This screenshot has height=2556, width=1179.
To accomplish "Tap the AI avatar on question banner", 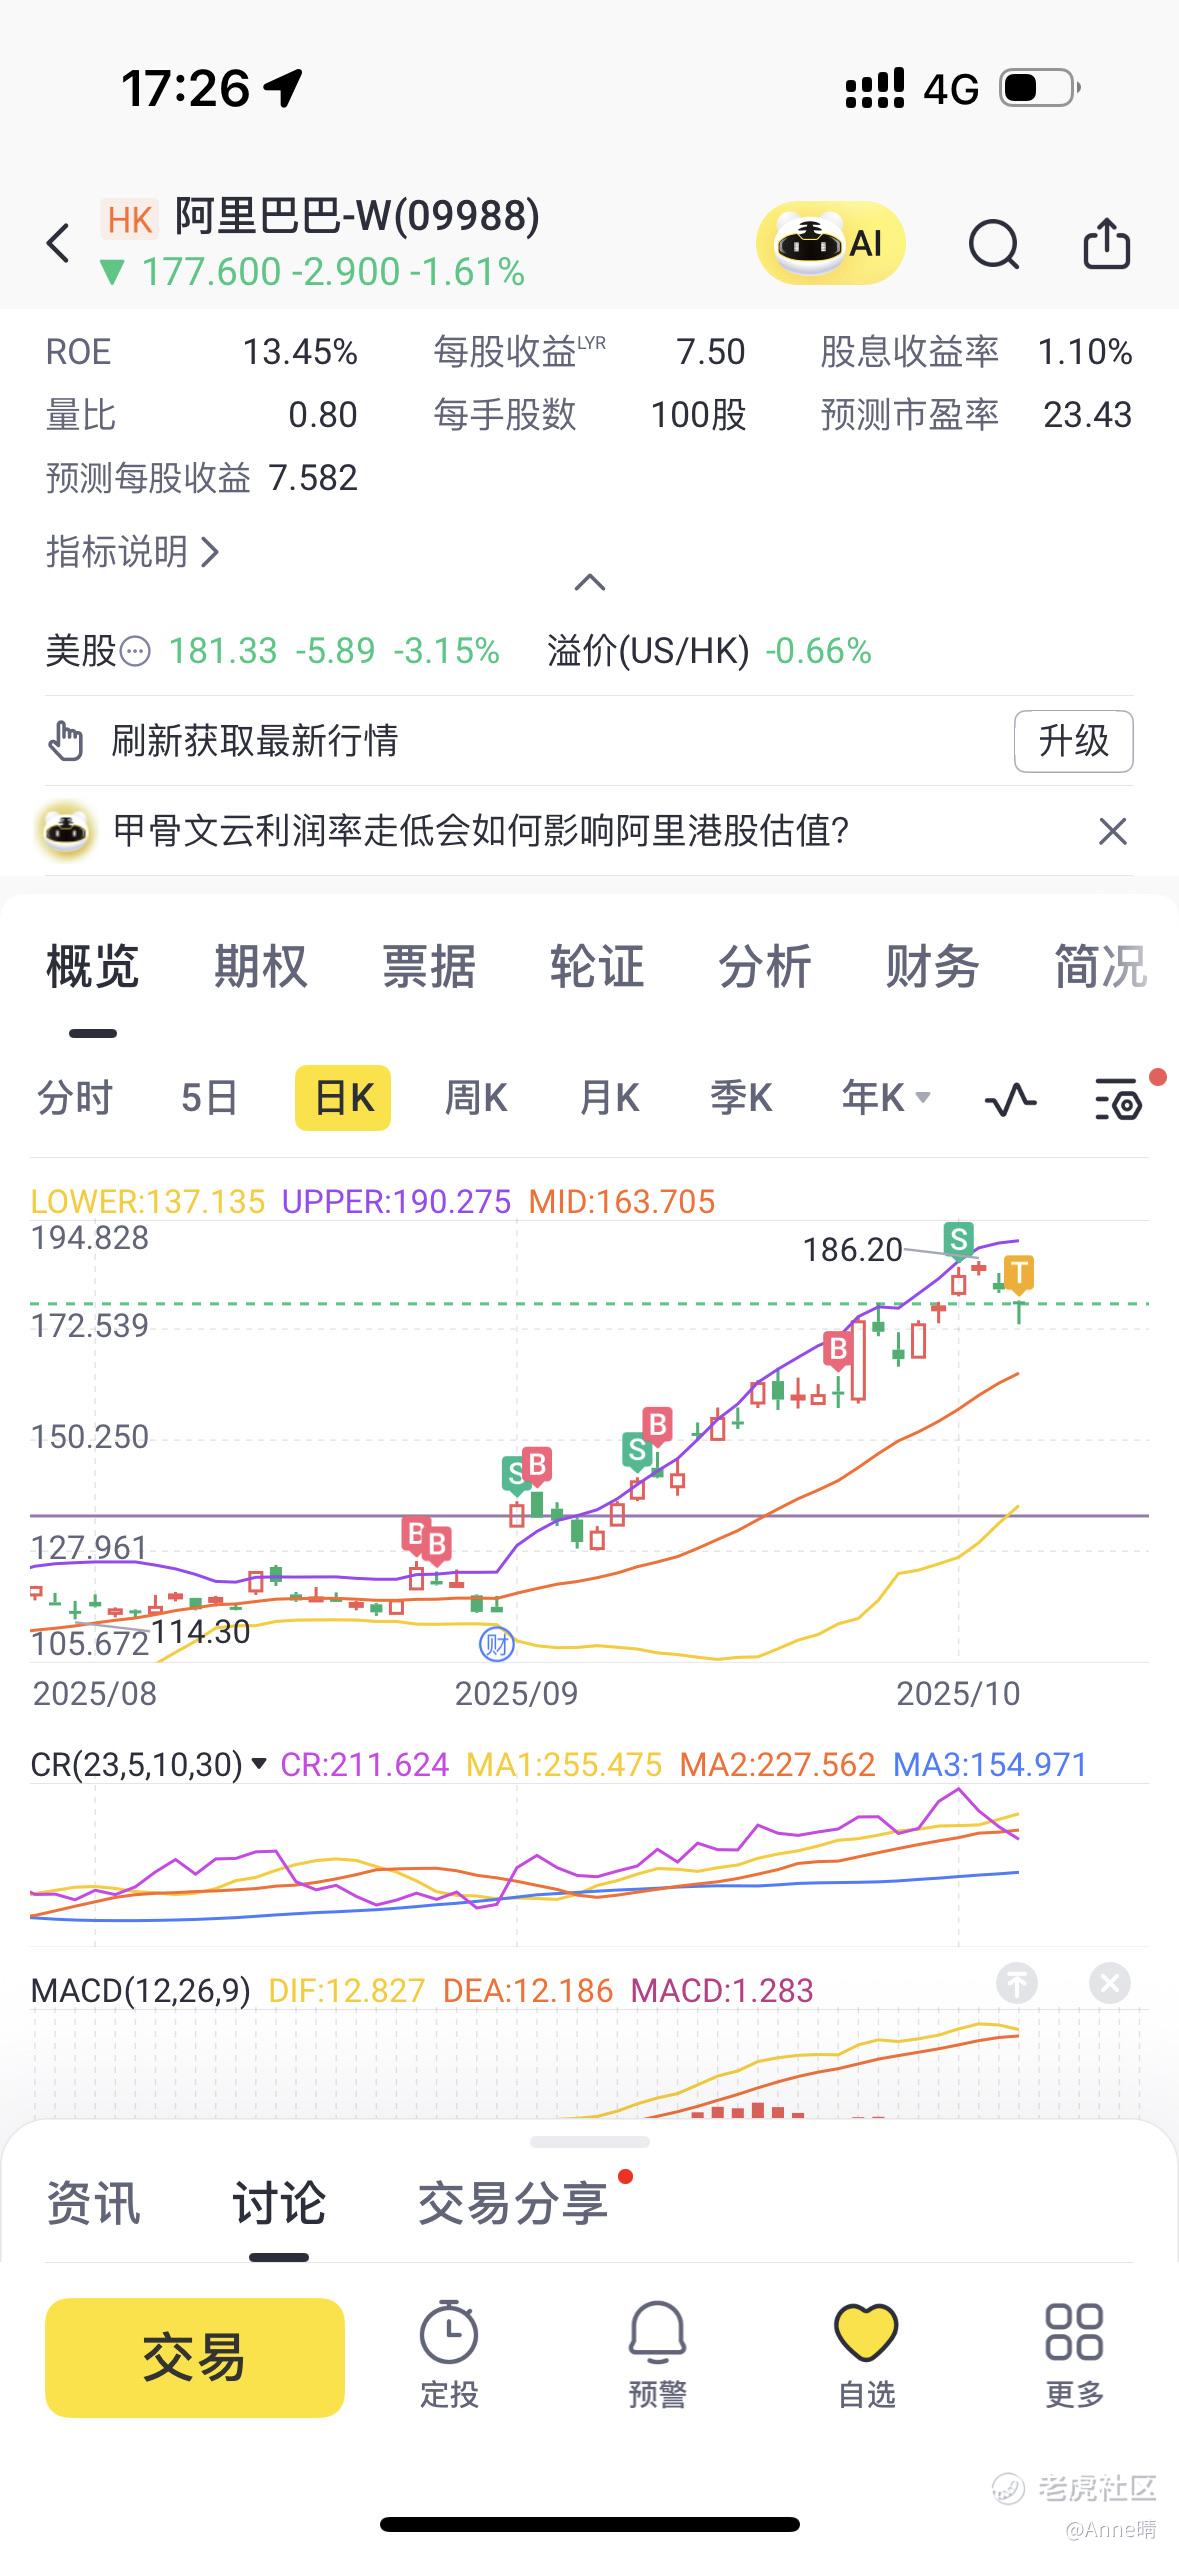I will click(x=66, y=830).
